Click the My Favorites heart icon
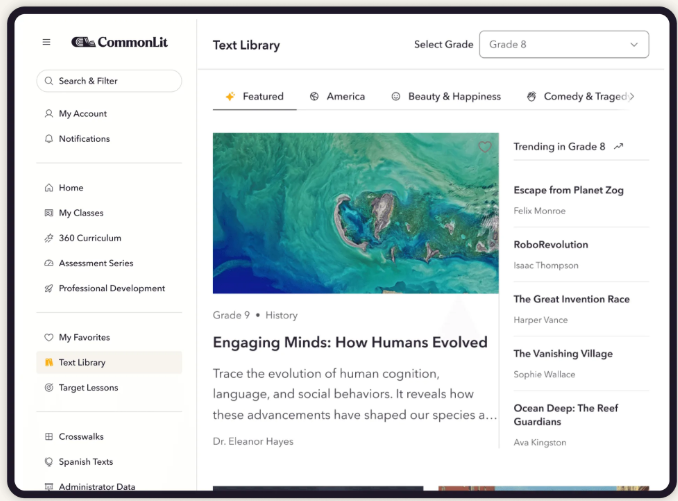Image resolution: width=678 pixels, height=501 pixels. click(49, 337)
